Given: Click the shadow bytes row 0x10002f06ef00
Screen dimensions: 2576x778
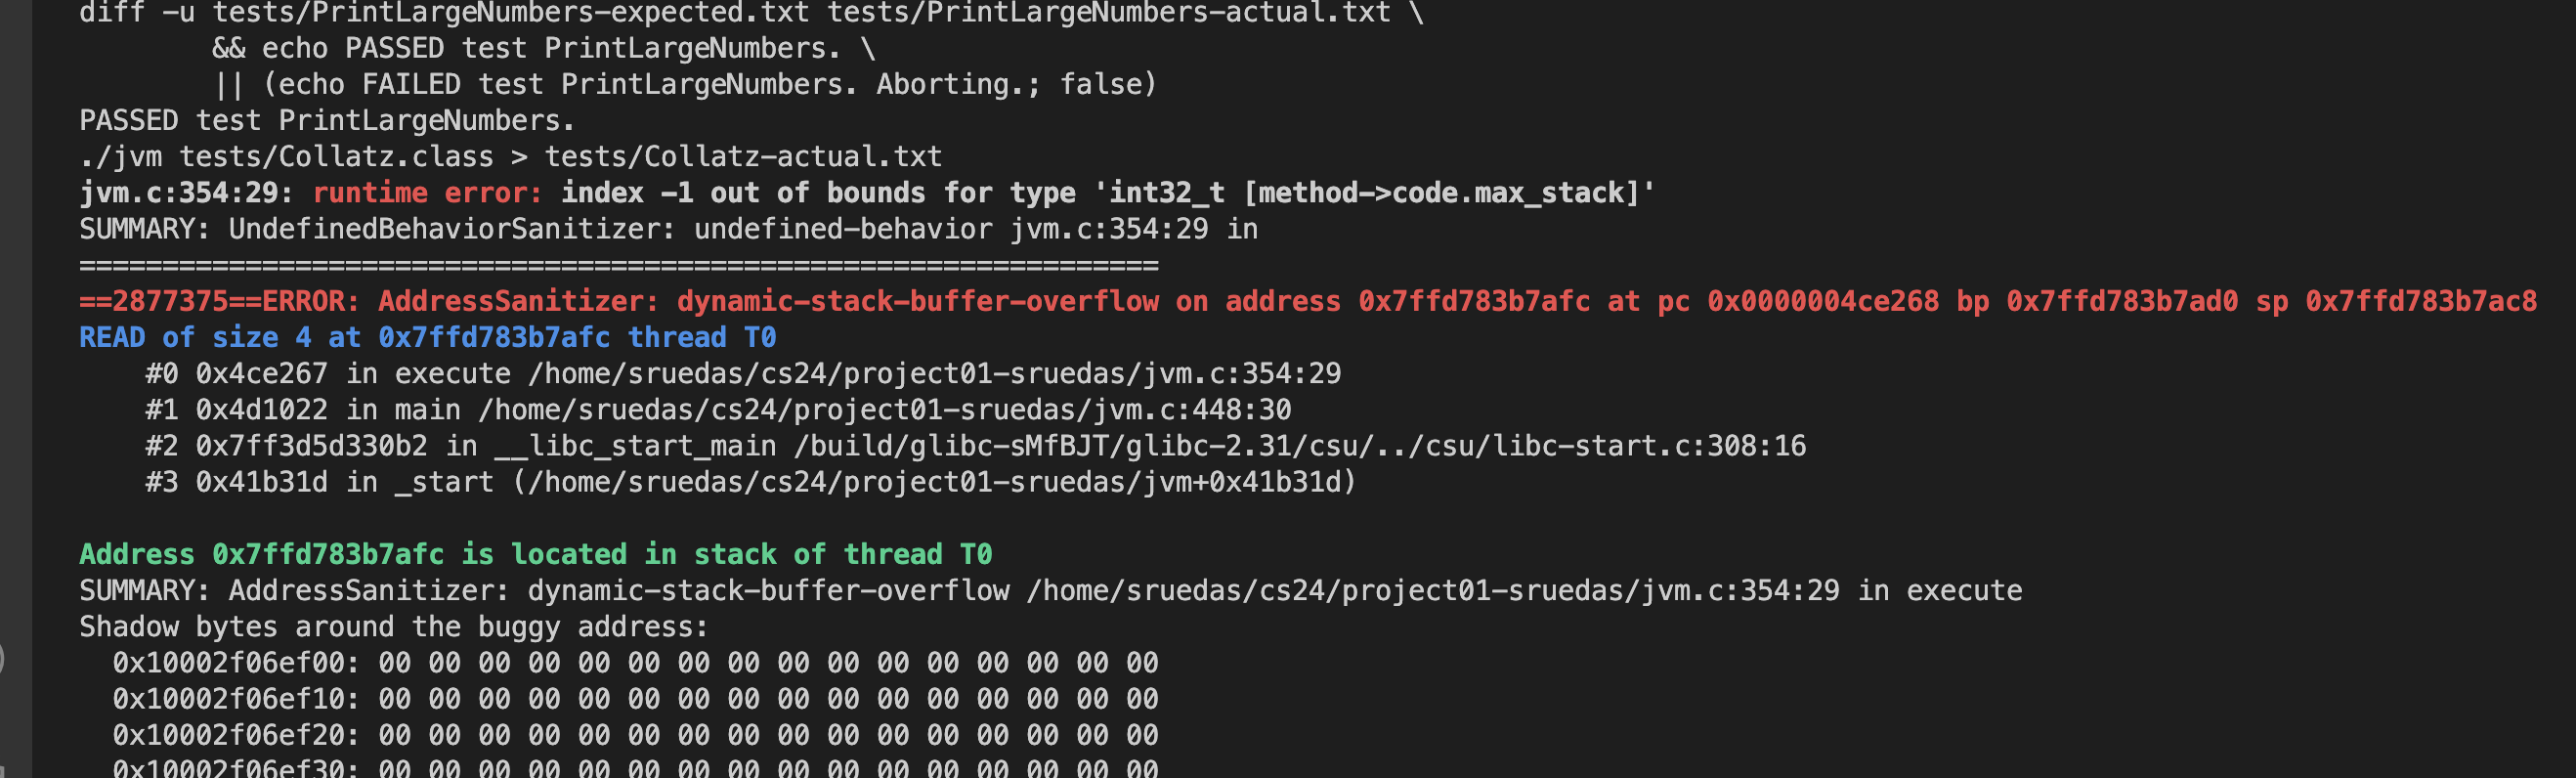Looking at the screenshot, I should pyautogui.click(x=635, y=663).
